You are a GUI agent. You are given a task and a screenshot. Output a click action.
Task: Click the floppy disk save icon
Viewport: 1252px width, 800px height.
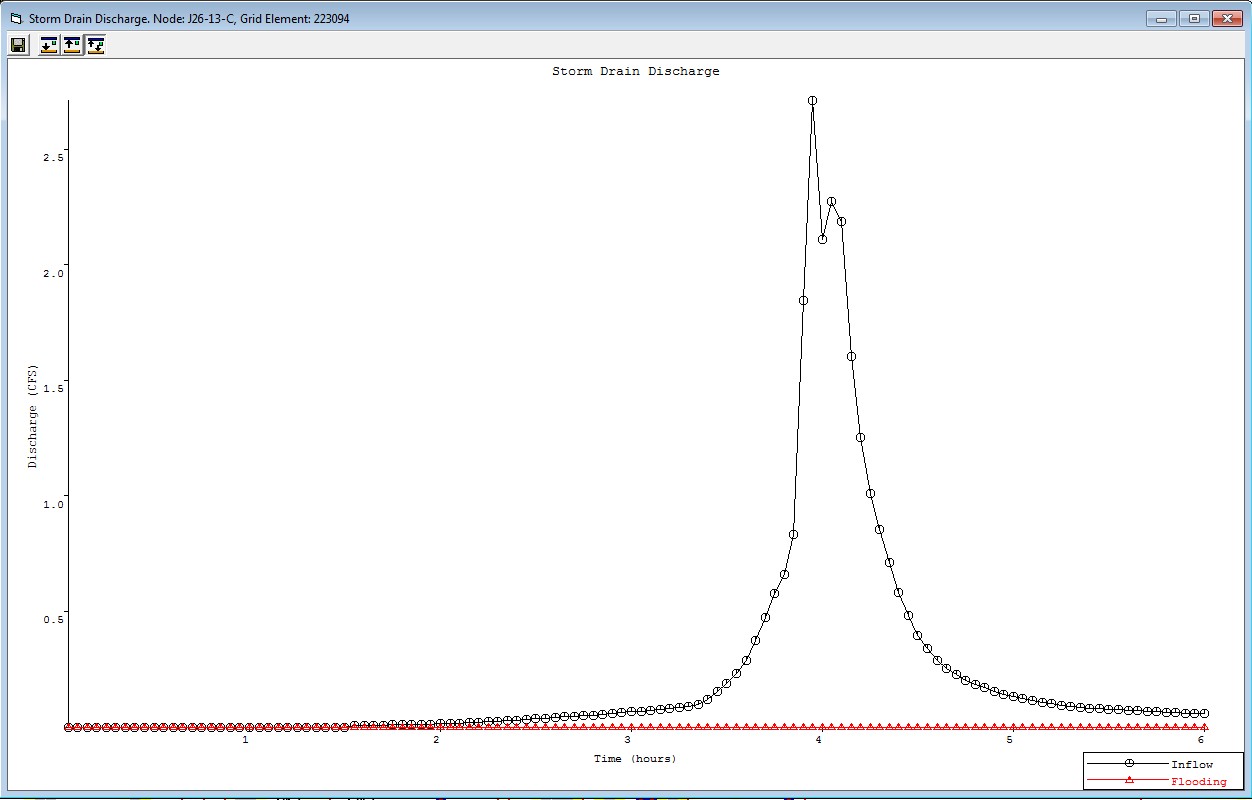[18, 45]
